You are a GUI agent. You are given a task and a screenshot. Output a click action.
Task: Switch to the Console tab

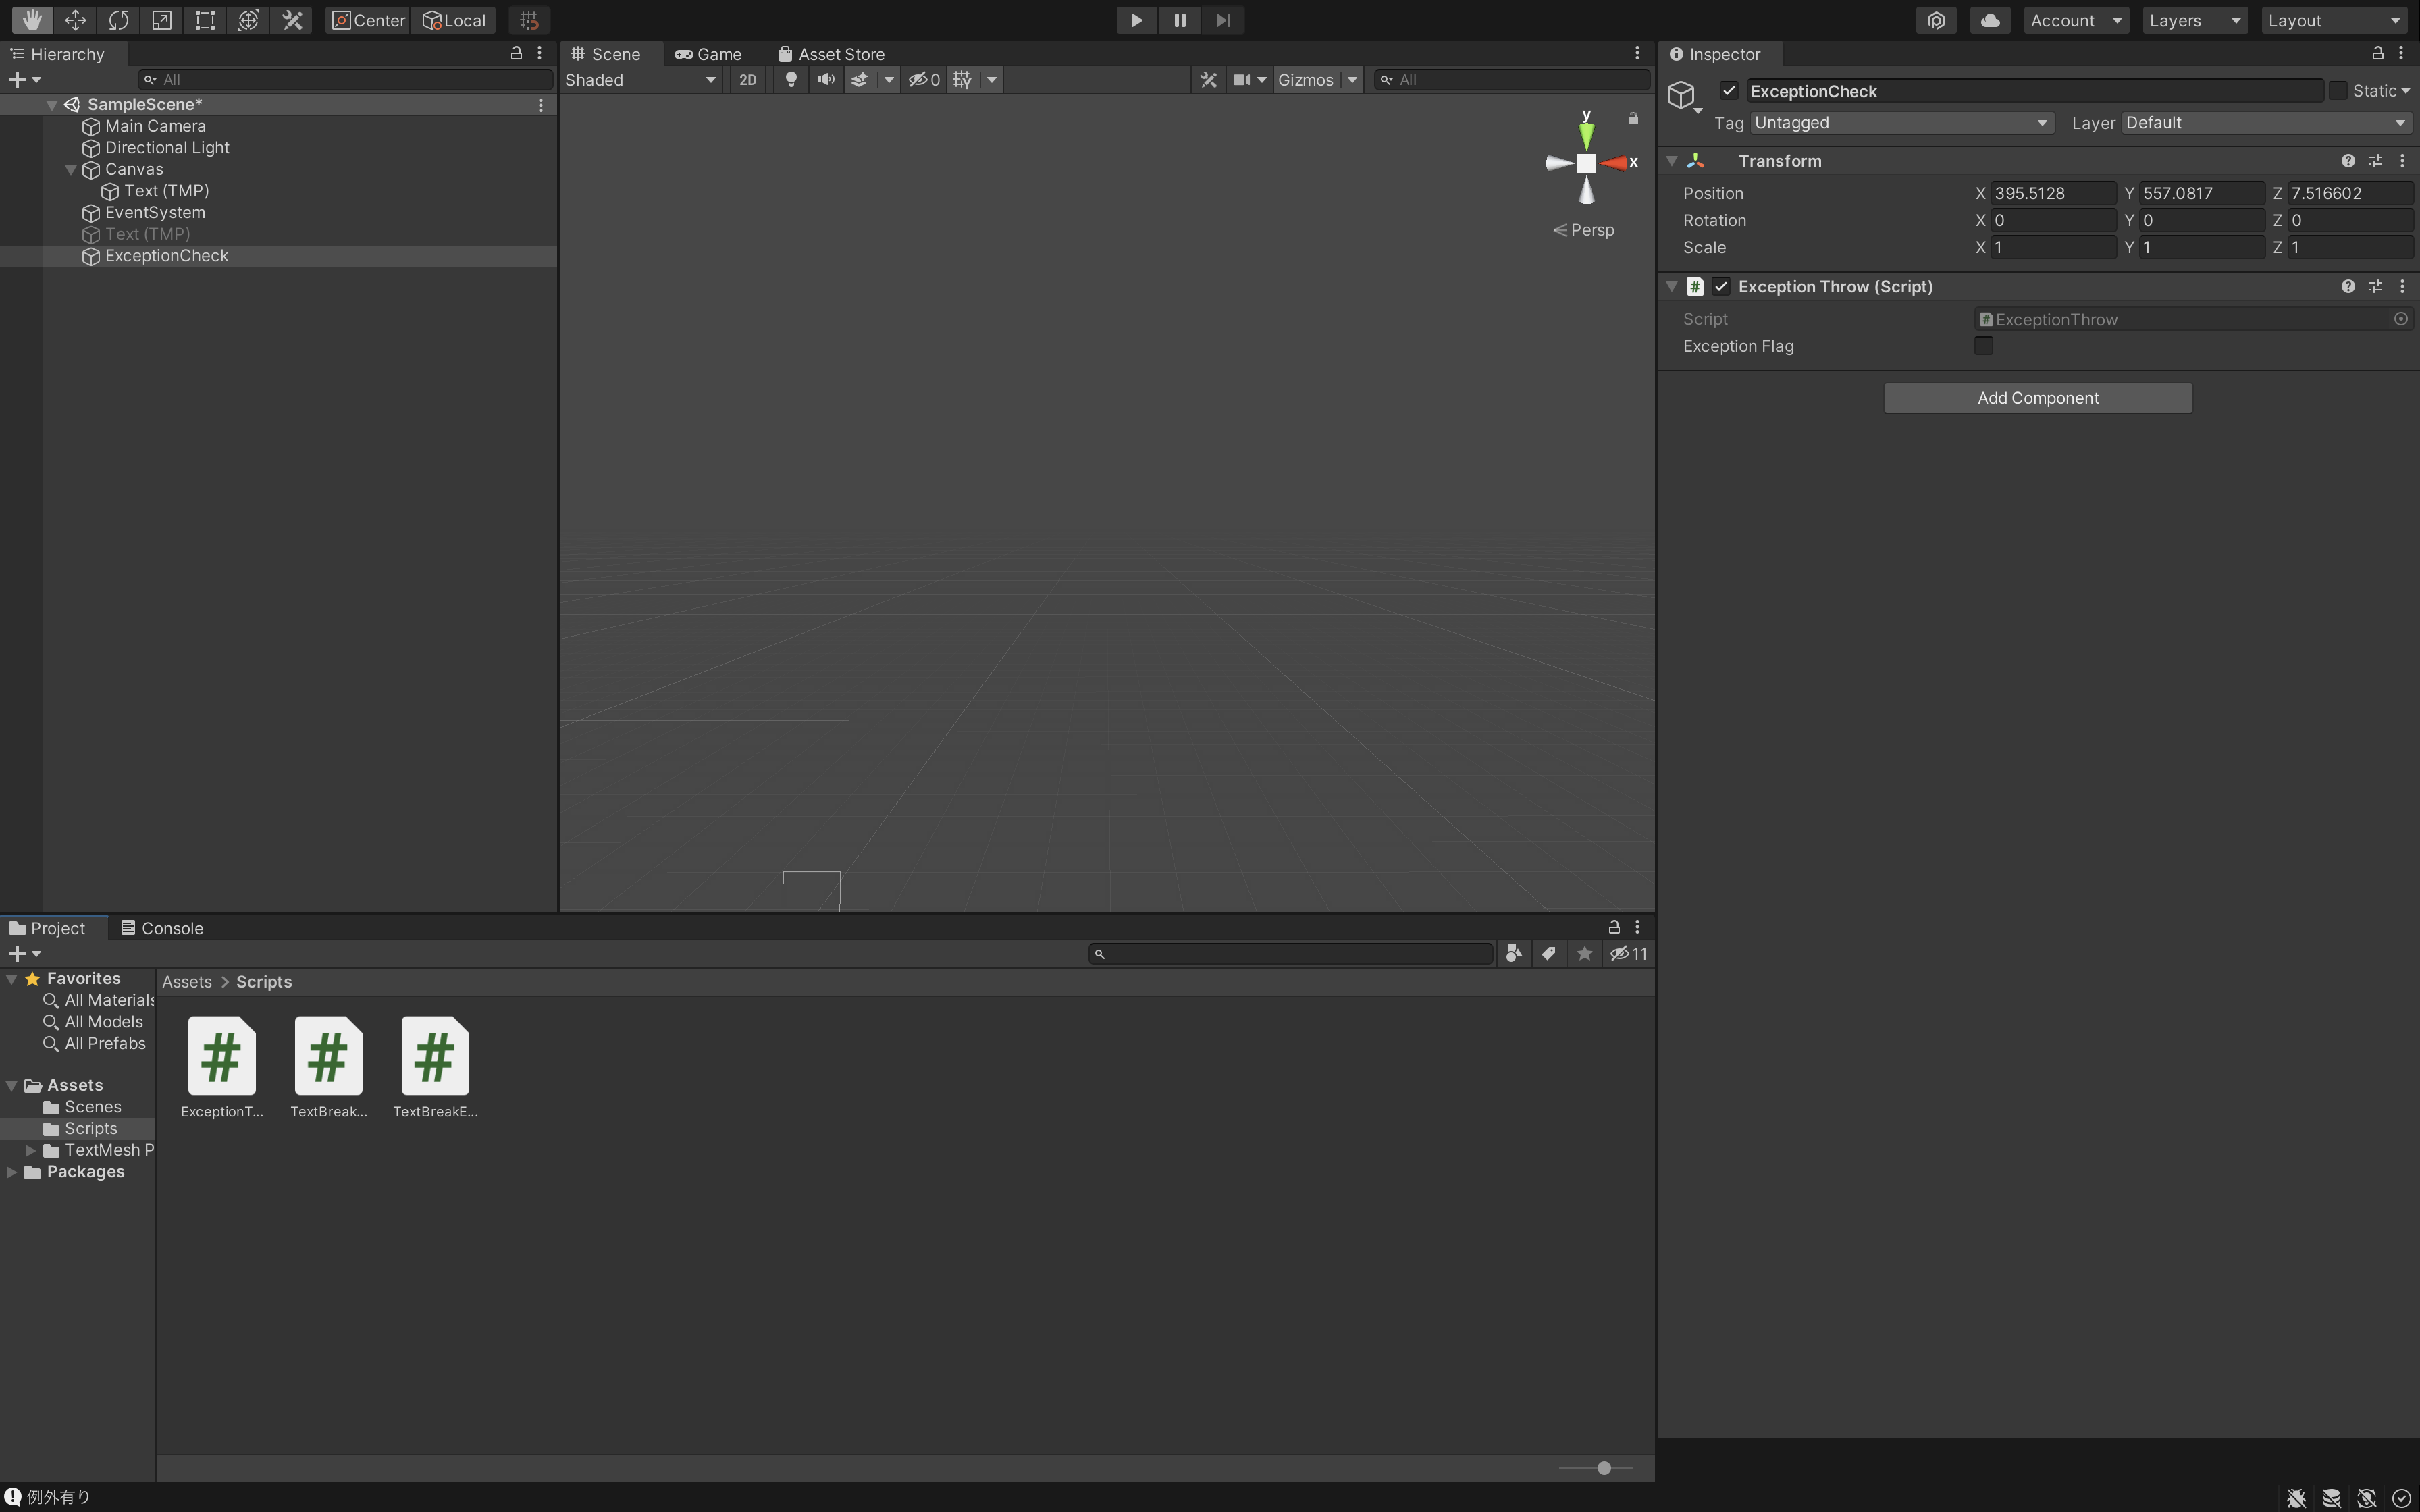point(162,928)
